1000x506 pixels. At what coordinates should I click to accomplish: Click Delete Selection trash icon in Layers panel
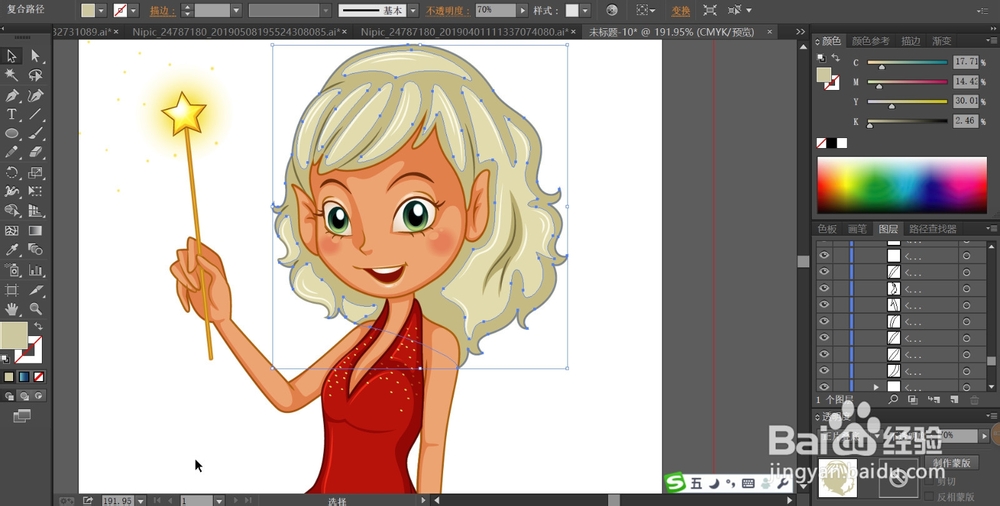974,399
